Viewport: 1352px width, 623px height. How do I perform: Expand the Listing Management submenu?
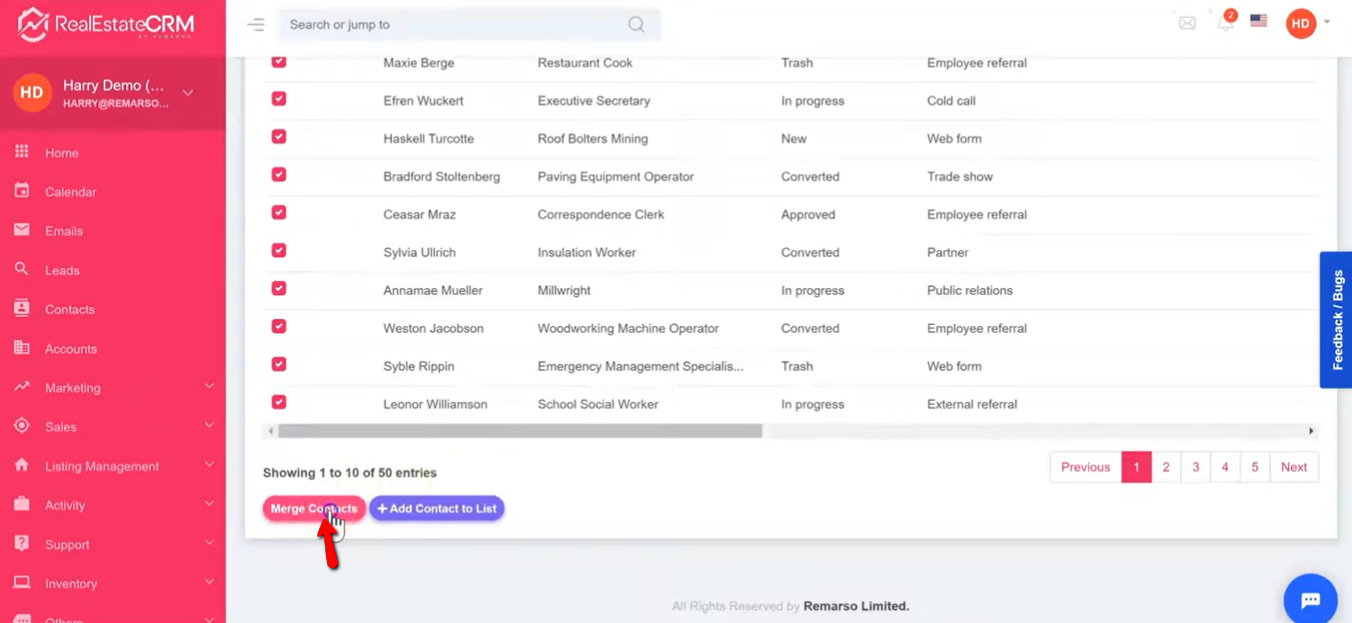(209, 465)
